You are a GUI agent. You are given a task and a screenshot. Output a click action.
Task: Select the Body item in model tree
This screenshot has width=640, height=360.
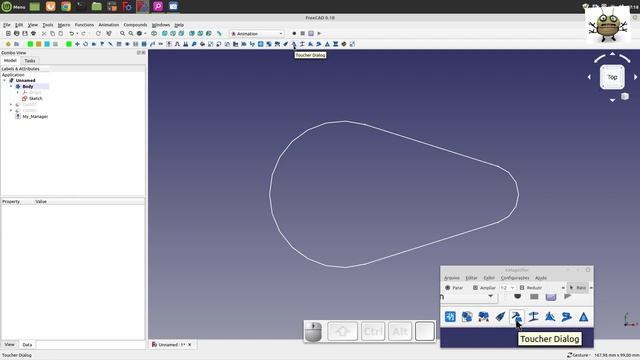click(x=28, y=87)
